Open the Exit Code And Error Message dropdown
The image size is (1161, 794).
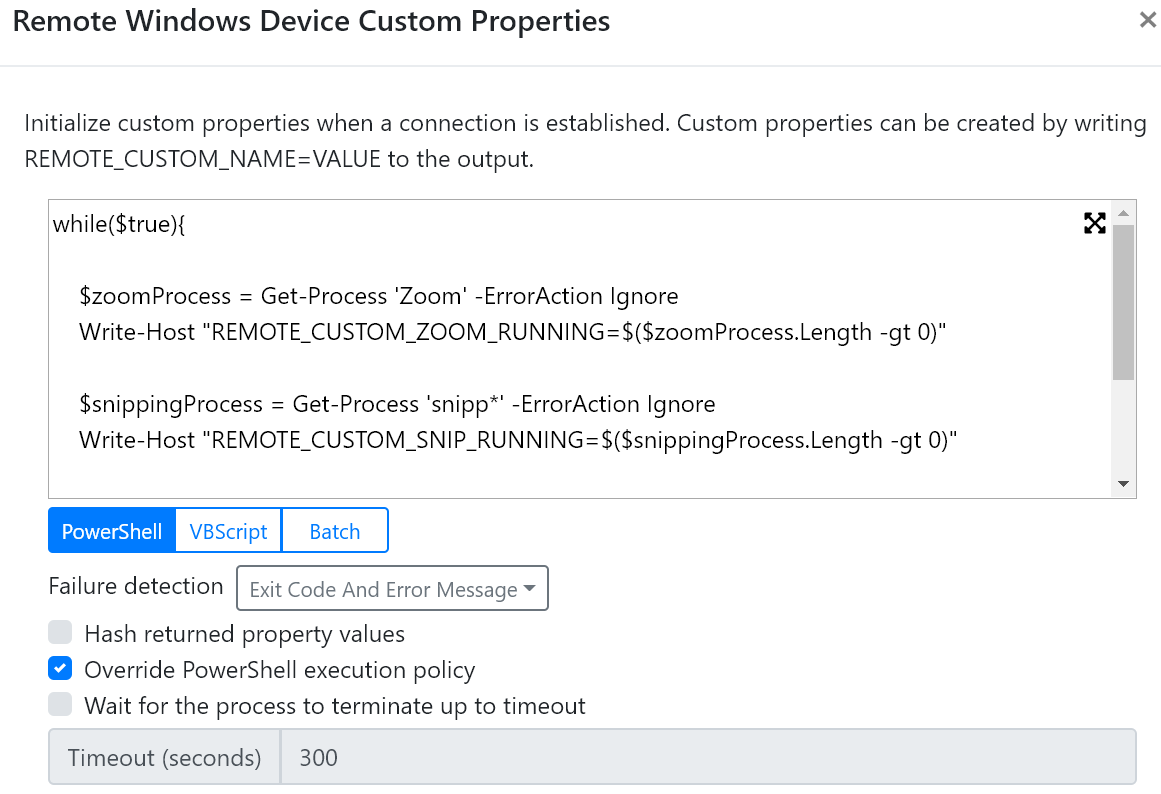click(x=392, y=588)
